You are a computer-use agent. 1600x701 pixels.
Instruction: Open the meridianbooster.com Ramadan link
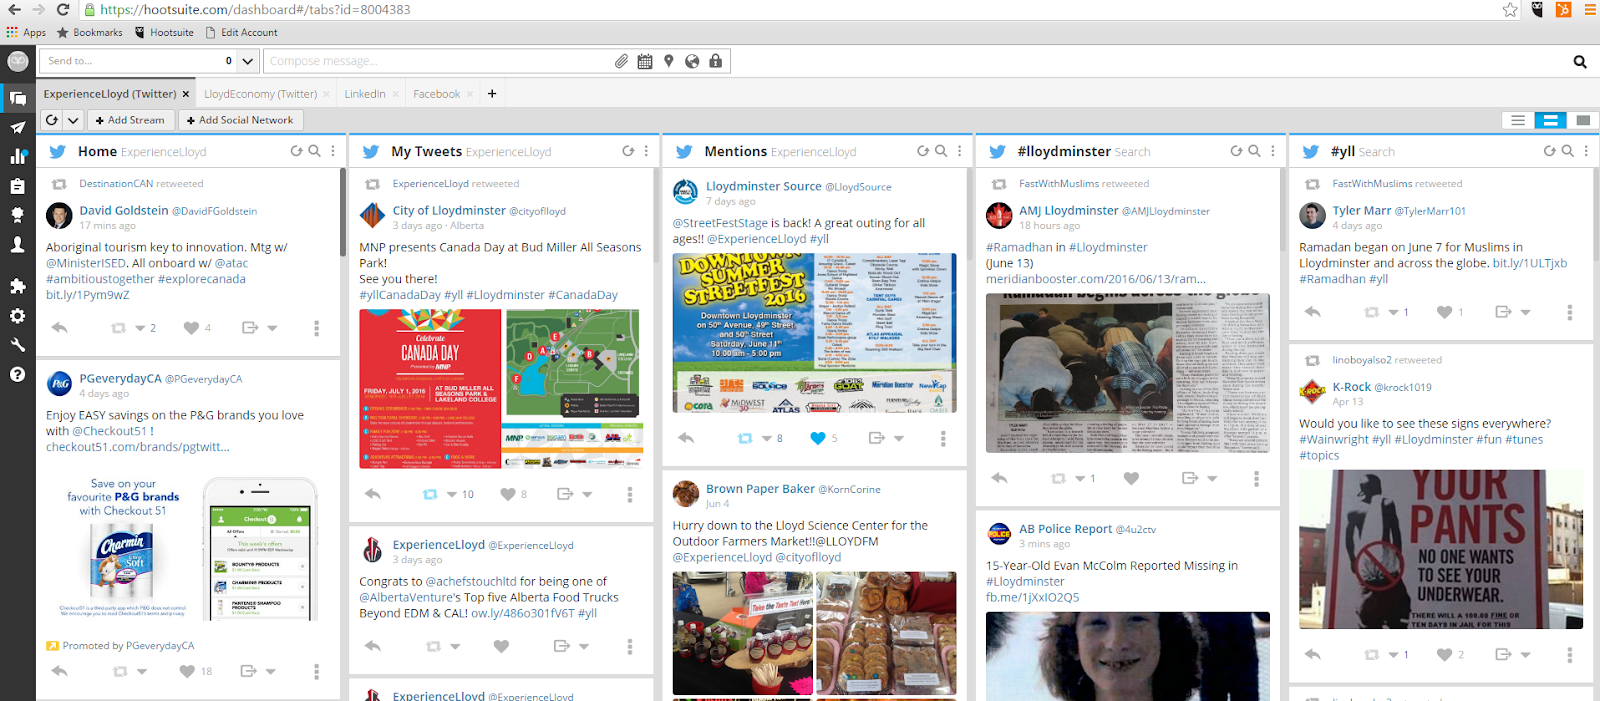click(x=1096, y=279)
